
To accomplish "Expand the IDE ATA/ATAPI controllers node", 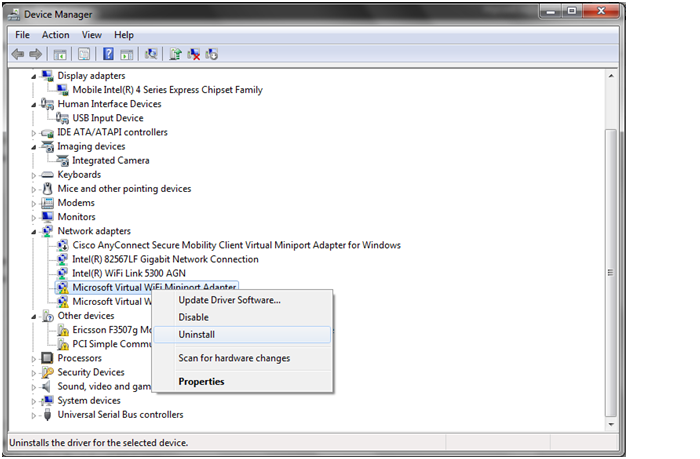I will (x=33, y=133).
